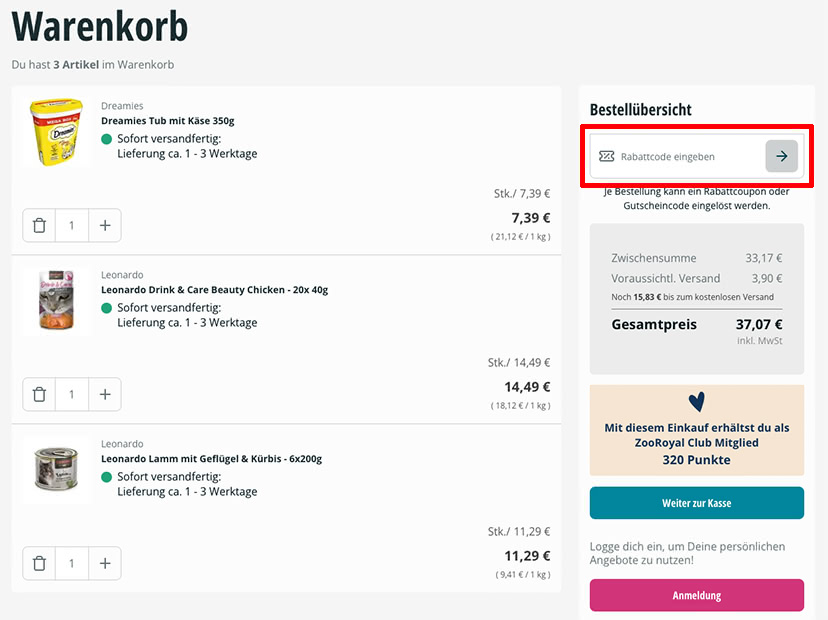Delete Leonardo Drink & Care Beauty Chicken item
Screen dimensions: 828x620
click(x=39, y=394)
